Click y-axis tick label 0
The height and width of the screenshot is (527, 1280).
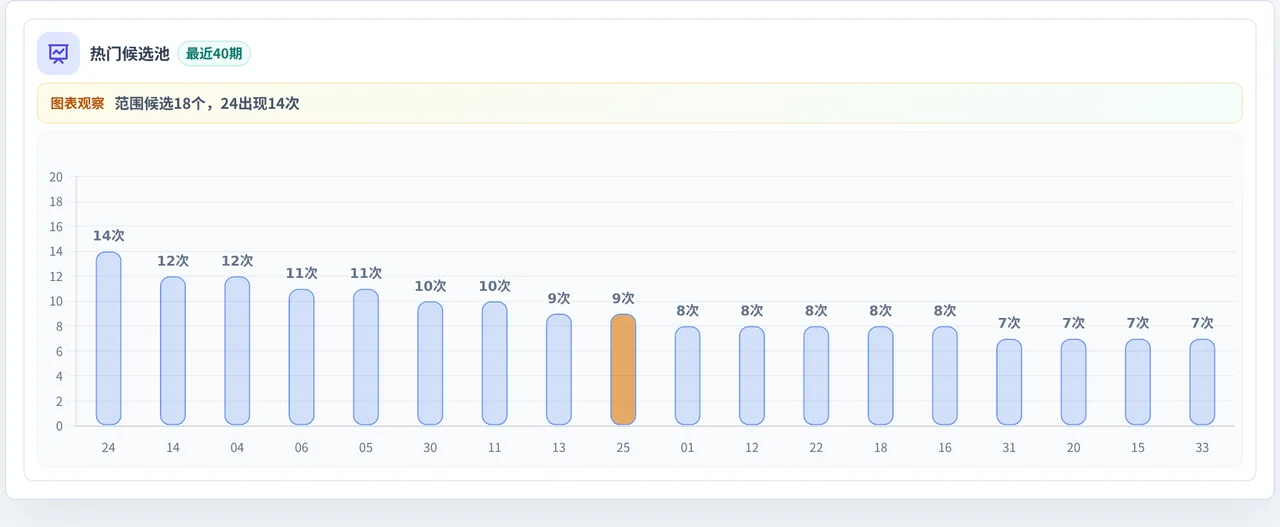click(60, 426)
